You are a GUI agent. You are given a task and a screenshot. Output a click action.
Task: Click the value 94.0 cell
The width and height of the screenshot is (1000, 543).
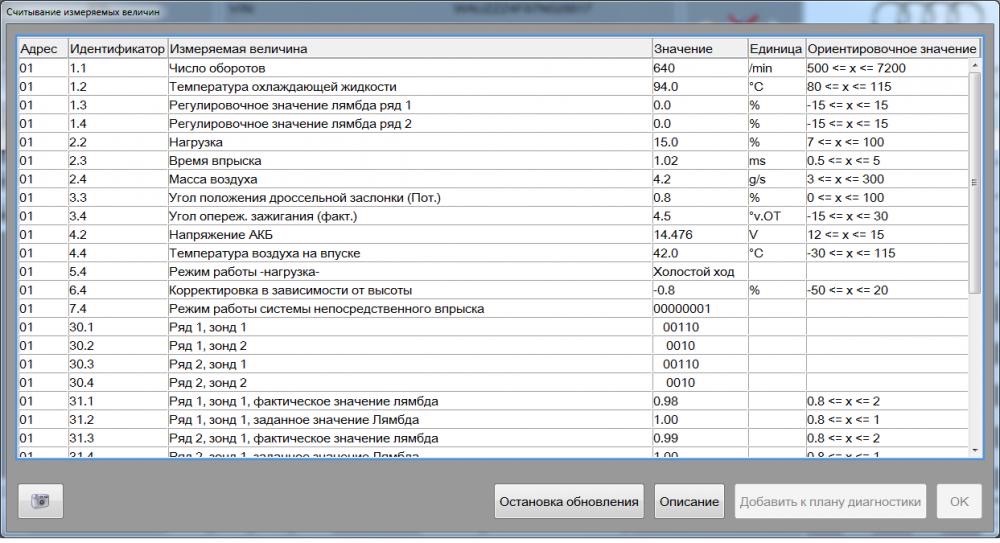coord(700,86)
